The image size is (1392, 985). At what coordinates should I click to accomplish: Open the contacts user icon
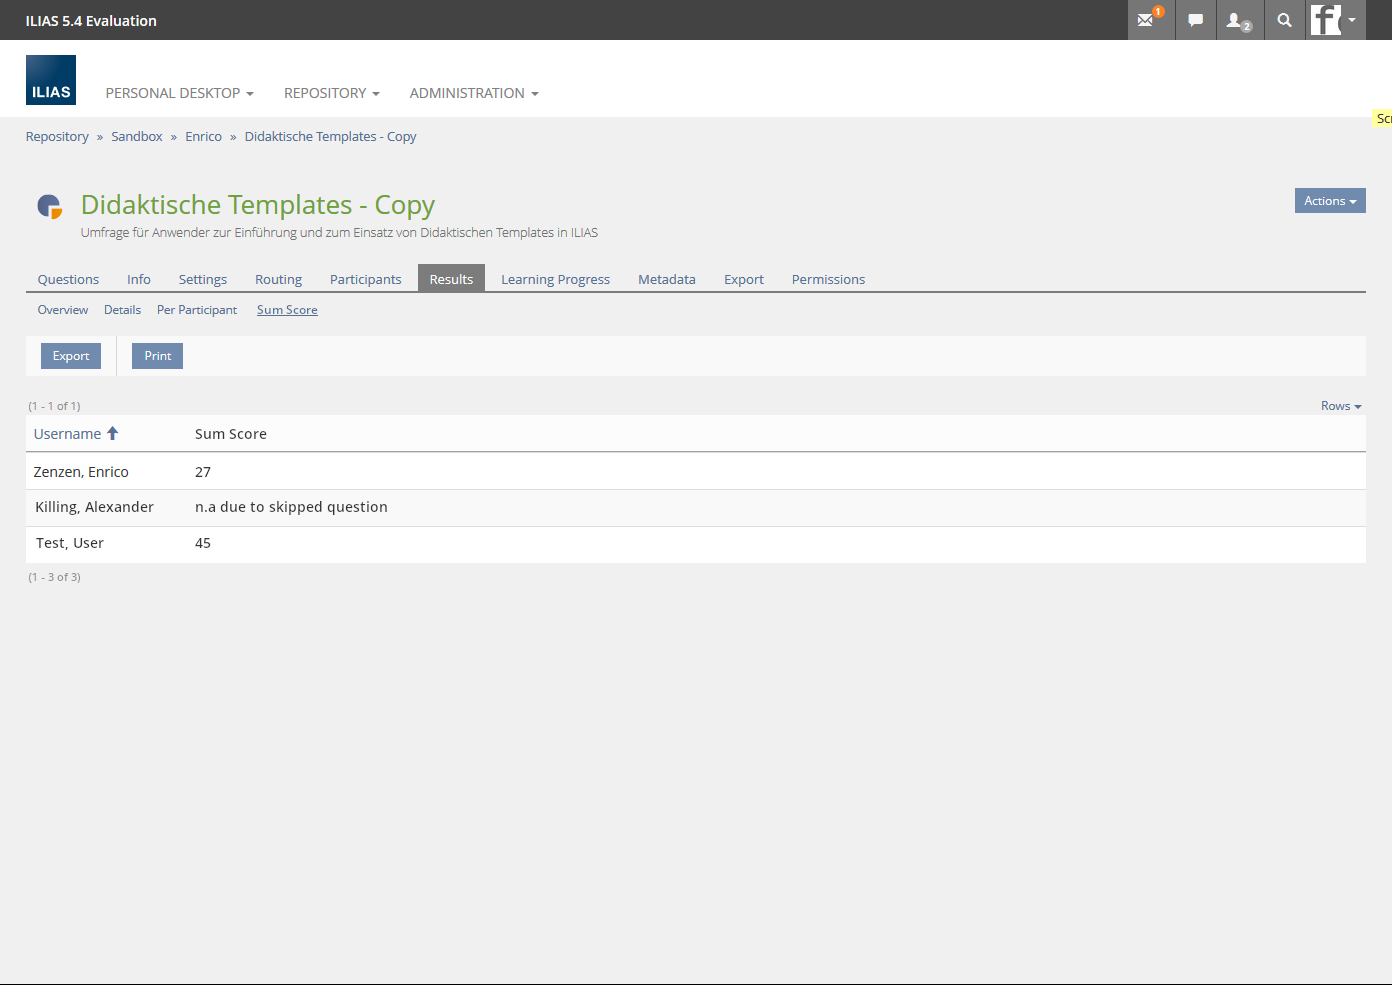pyautogui.click(x=1238, y=20)
